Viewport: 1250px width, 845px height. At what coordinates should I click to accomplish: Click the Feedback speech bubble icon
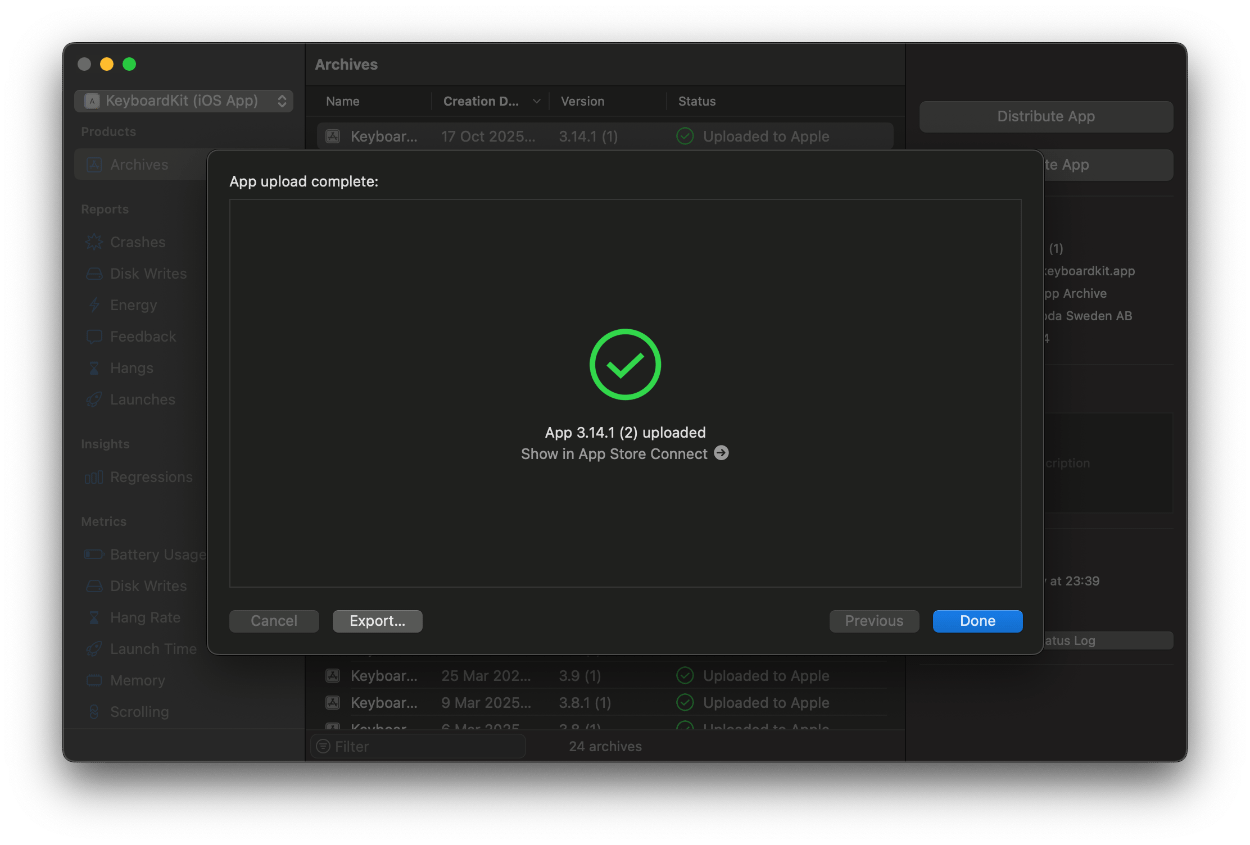(94, 337)
